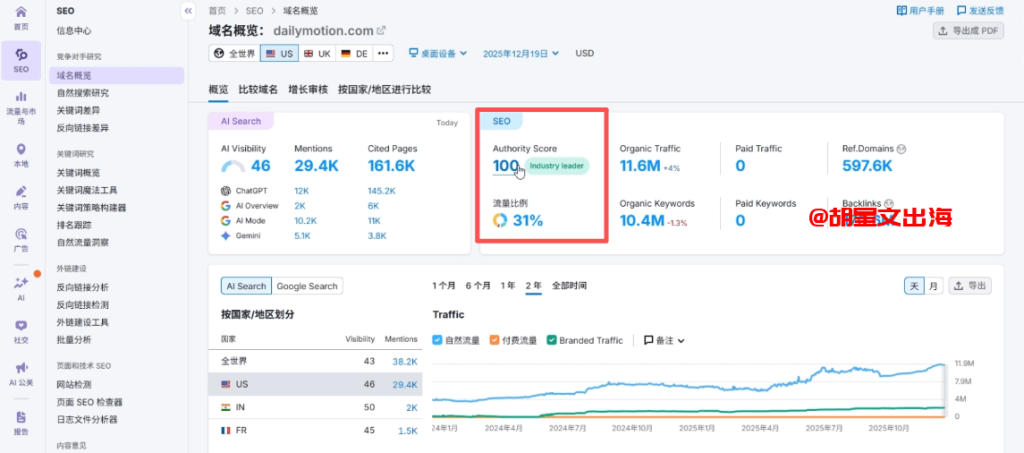Switch chart granularity to 天
Screen dimensions: 1024x453
914,285
